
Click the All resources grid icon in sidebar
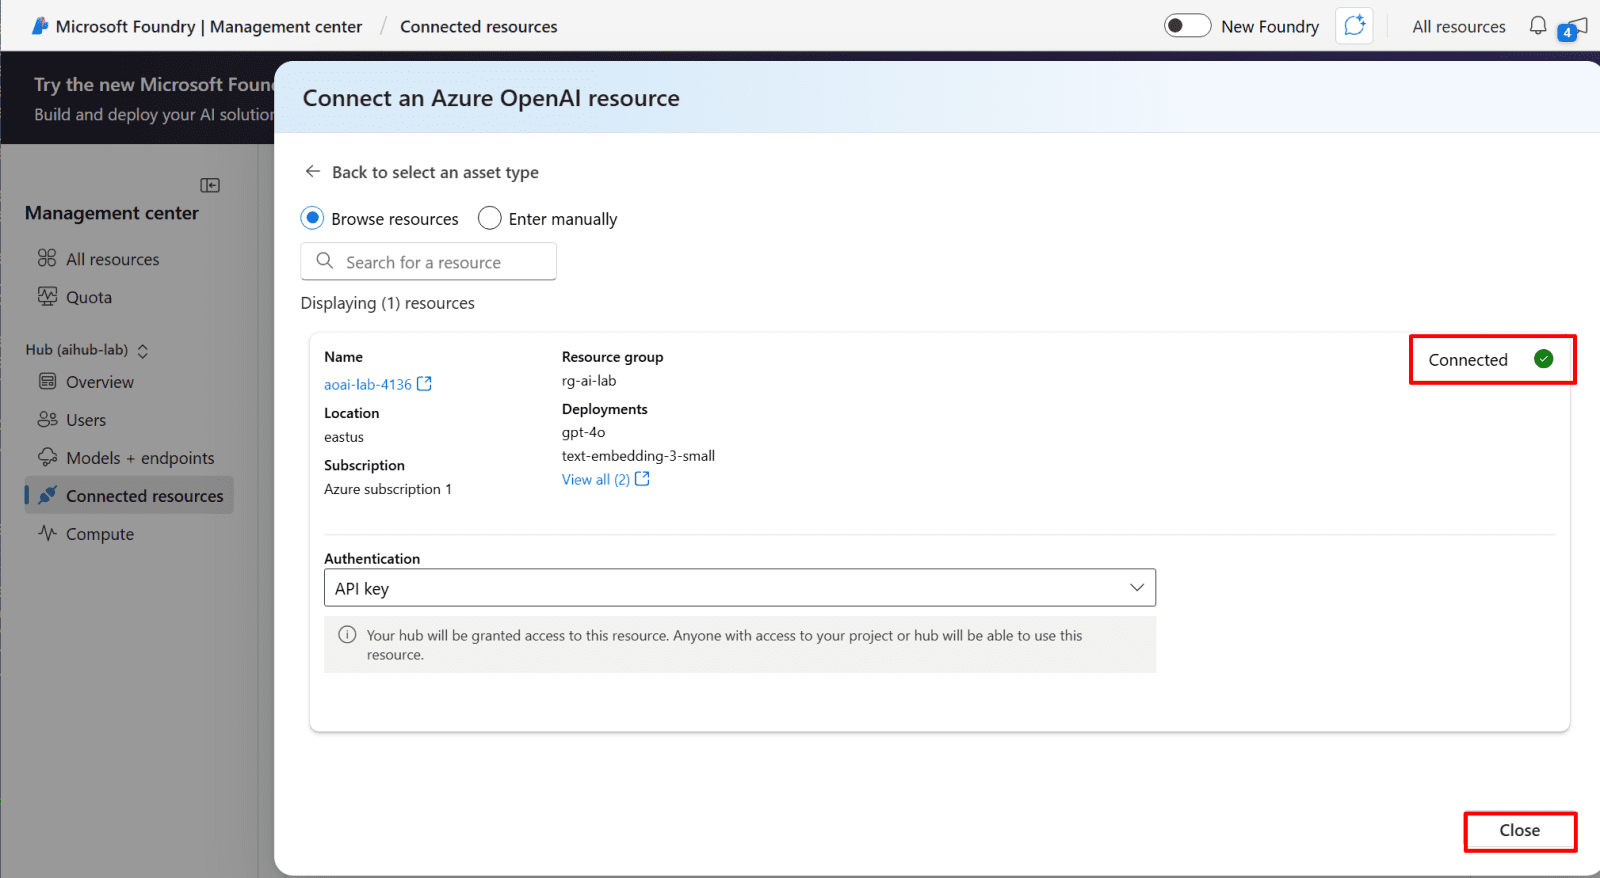tap(47, 258)
